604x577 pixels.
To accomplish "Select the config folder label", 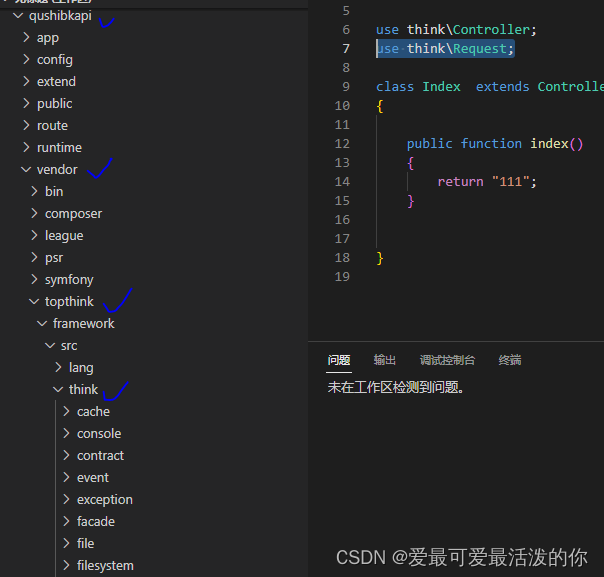I will click(x=55, y=60).
